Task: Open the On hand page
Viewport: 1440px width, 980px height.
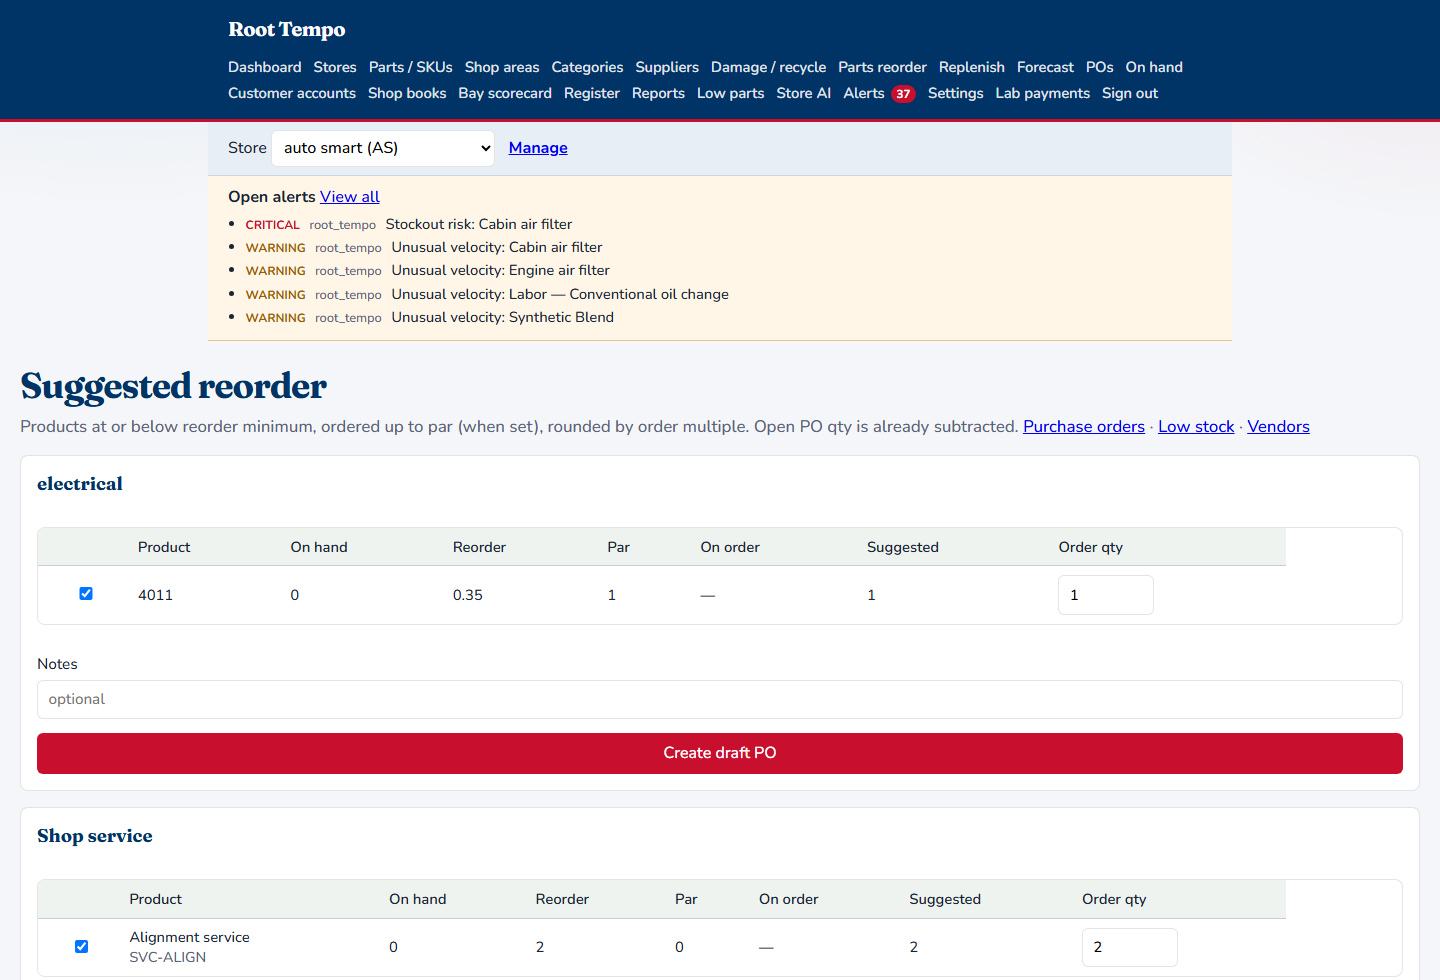Action: [x=1154, y=67]
